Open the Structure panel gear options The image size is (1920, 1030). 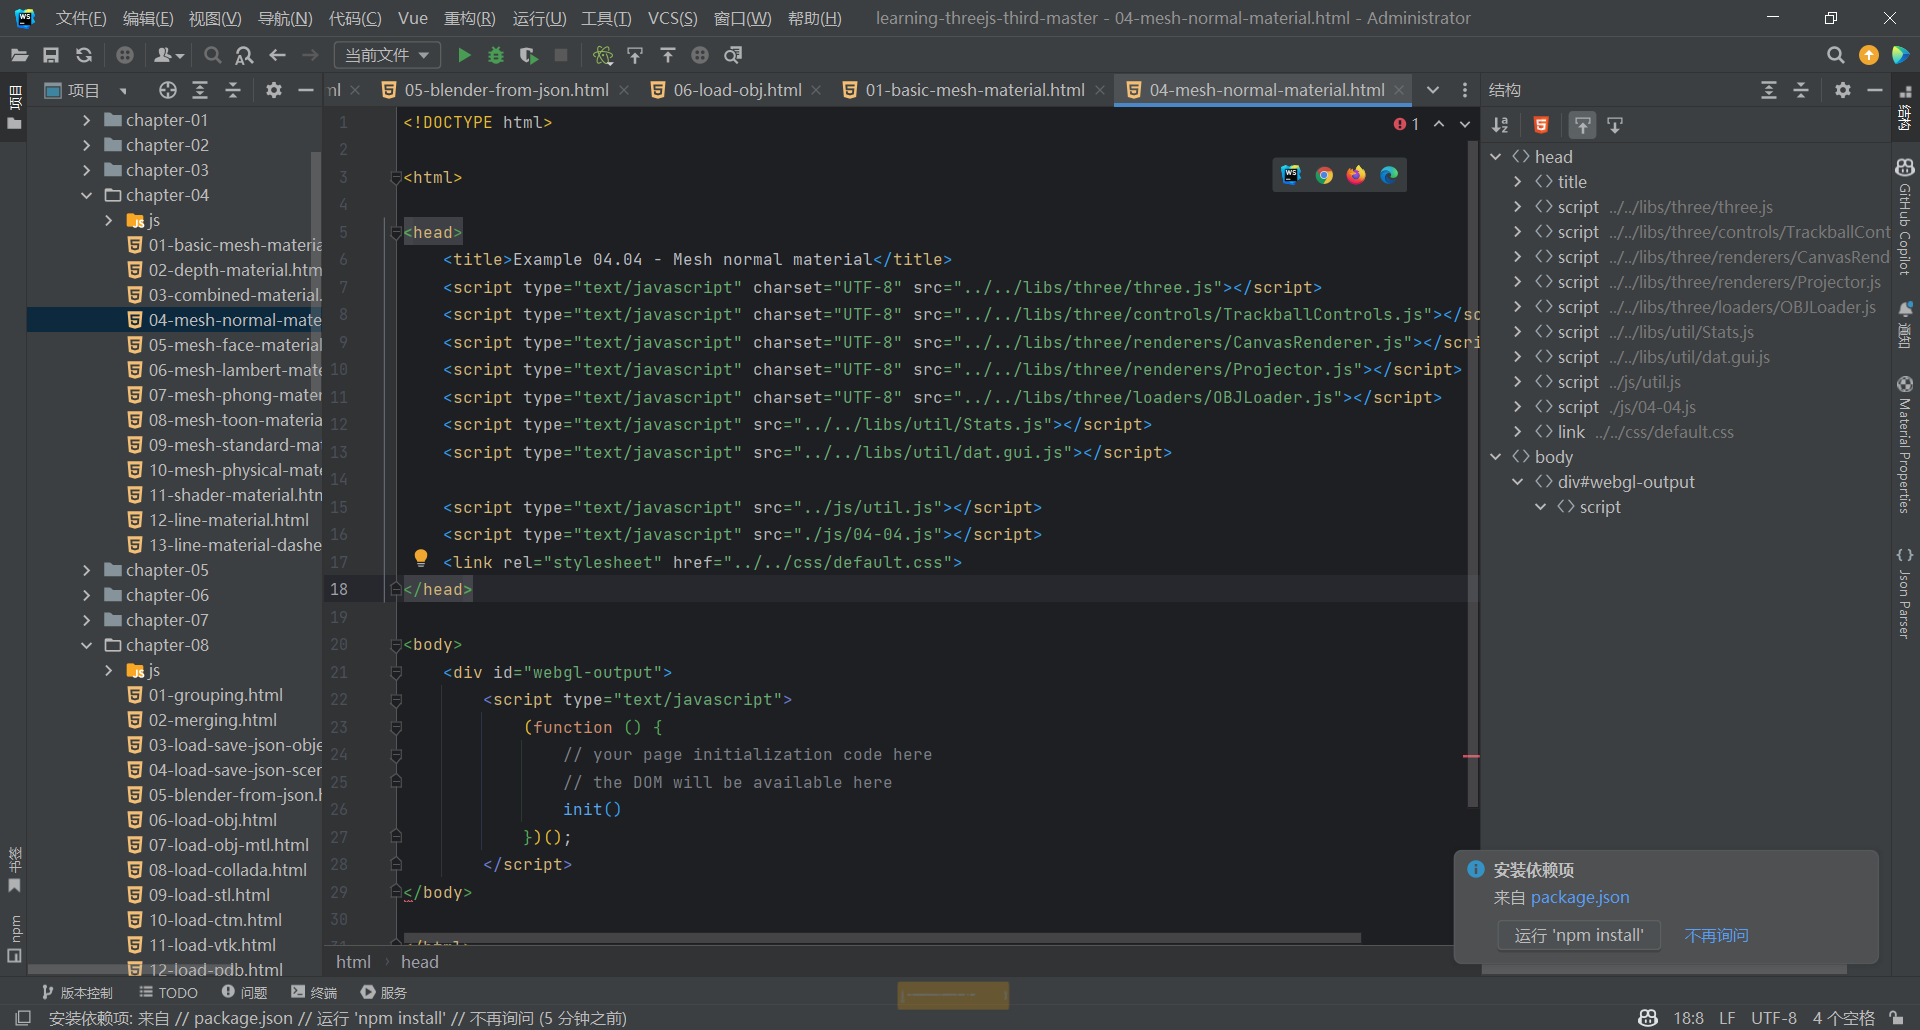(1842, 90)
